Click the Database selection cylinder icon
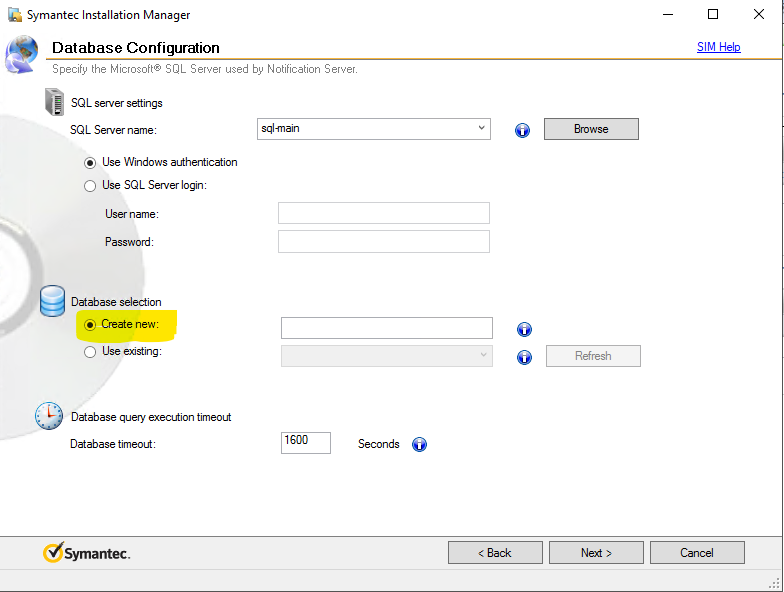784x592 pixels. [x=52, y=301]
